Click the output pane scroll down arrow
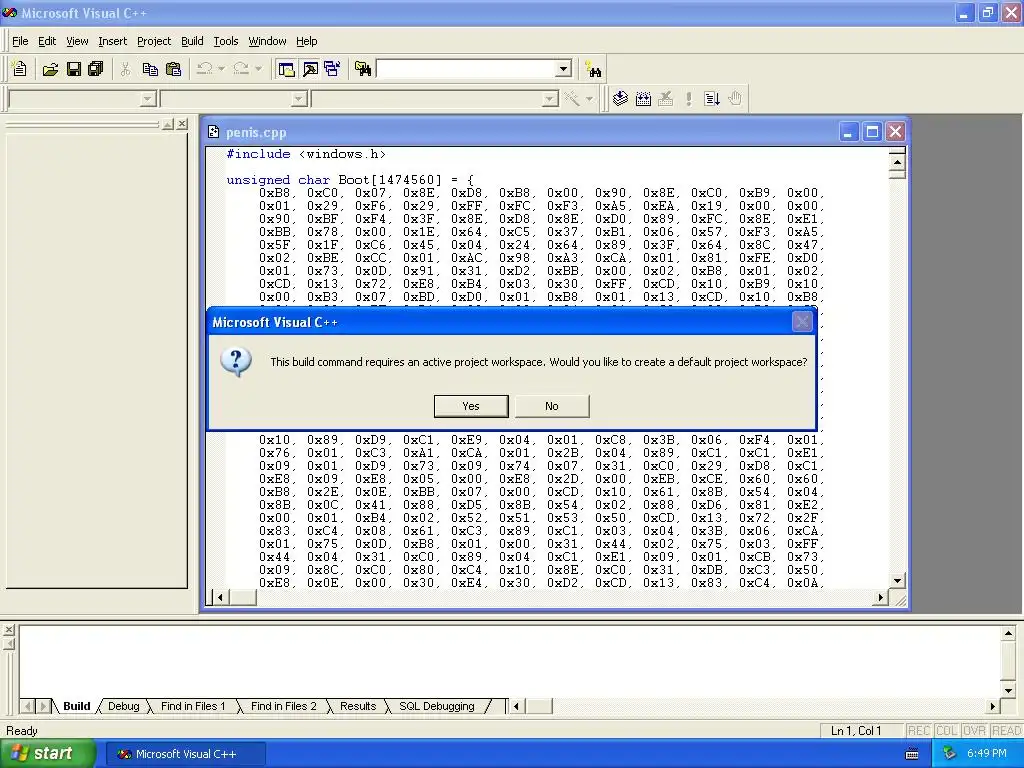This screenshot has width=1024, height=768. tap(1008, 690)
